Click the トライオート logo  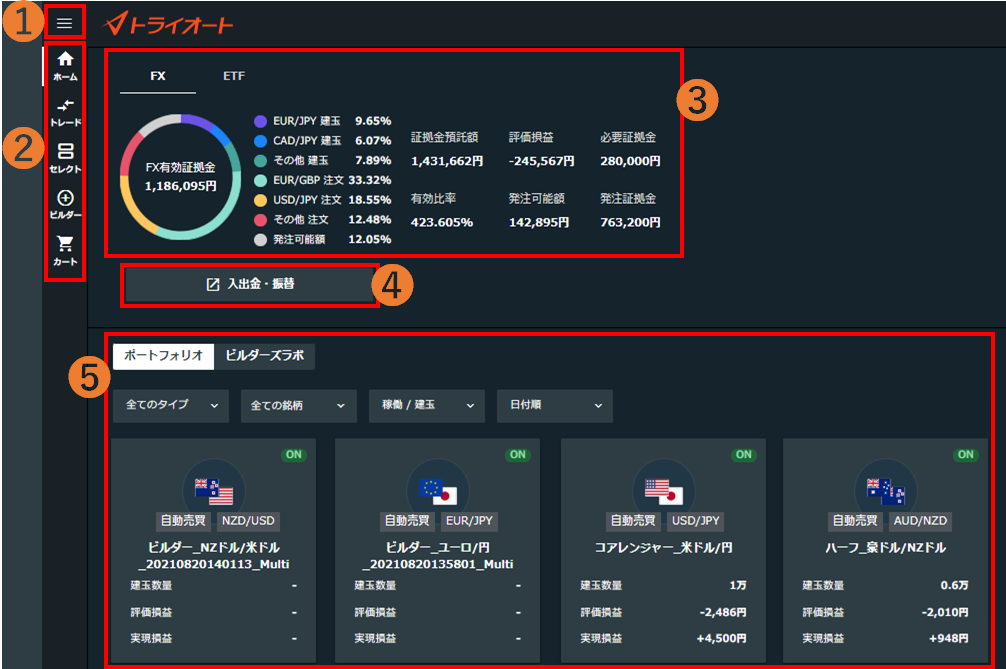168,24
